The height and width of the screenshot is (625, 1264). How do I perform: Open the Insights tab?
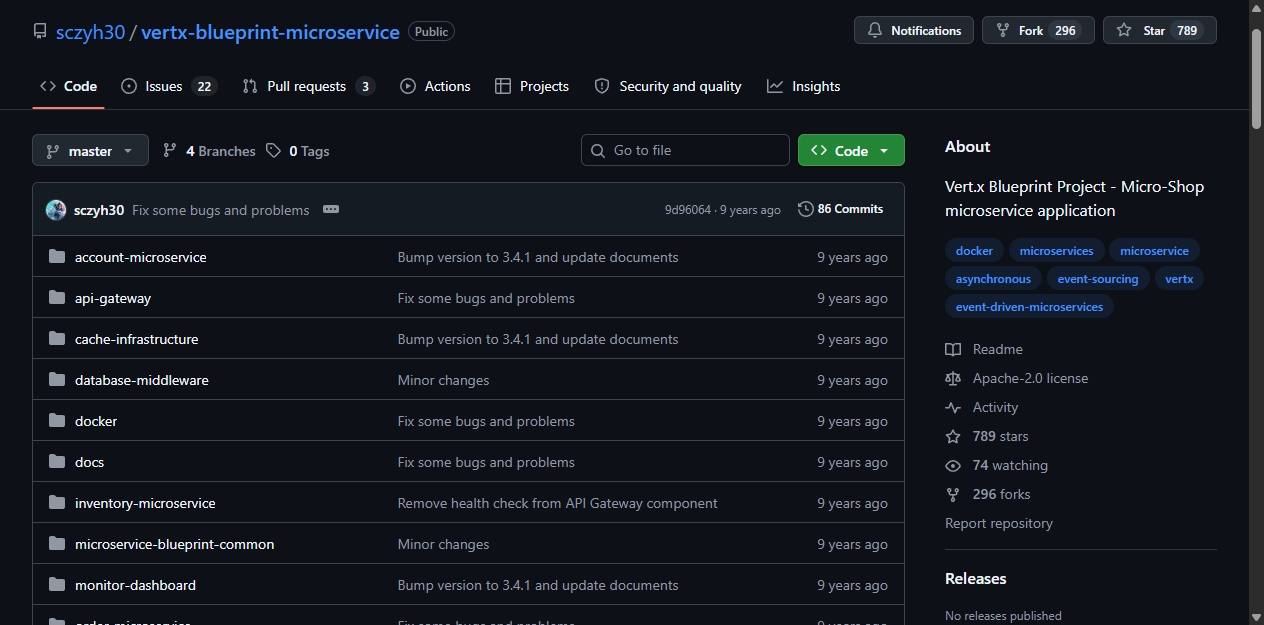pos(804,86)
